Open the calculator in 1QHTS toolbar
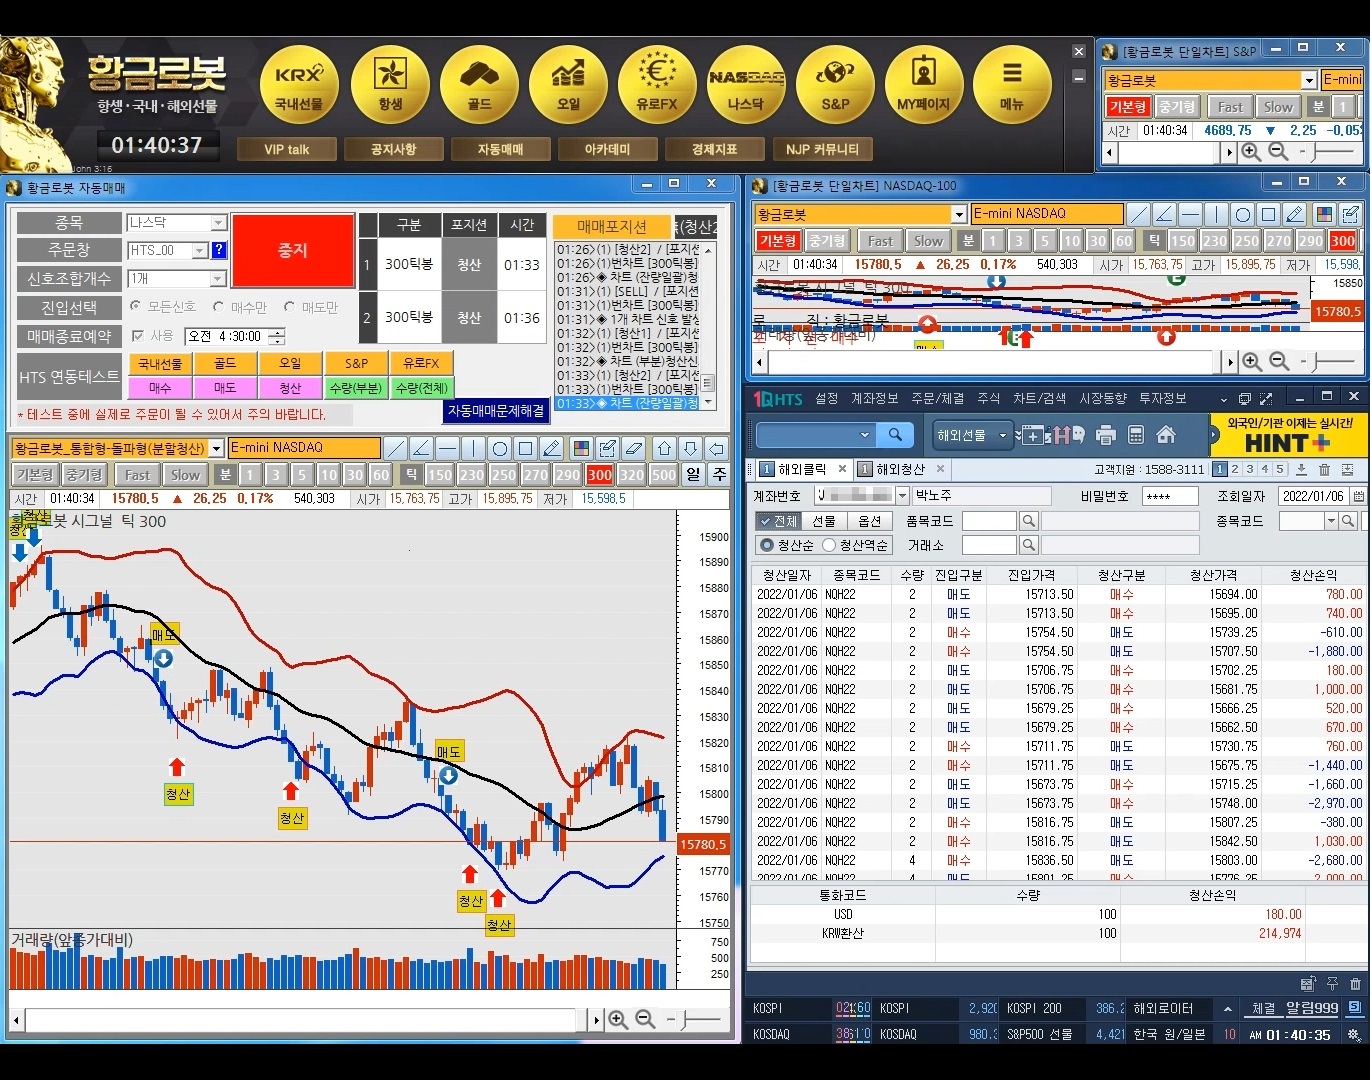The image size is (1372, 1080). pyautogui.click(x=1136, y=435)
